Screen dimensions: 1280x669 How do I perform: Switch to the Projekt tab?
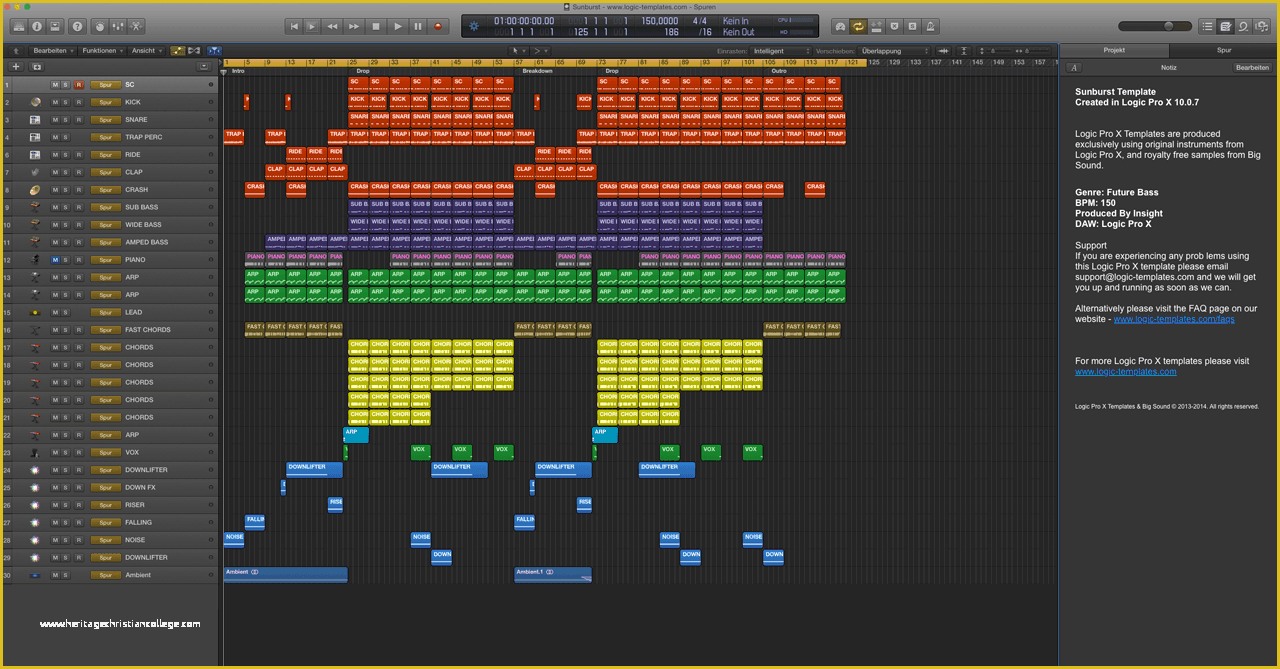[x=1114, y=50]
